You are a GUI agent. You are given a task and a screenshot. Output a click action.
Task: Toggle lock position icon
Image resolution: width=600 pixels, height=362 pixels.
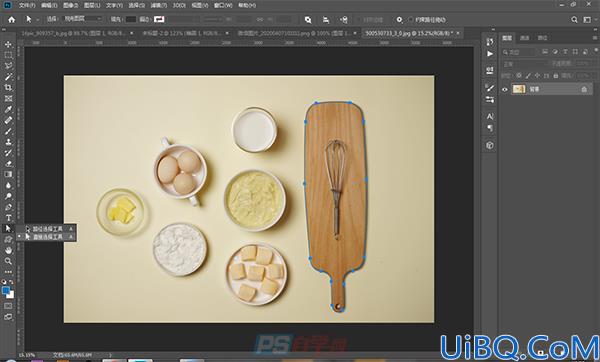538,76
